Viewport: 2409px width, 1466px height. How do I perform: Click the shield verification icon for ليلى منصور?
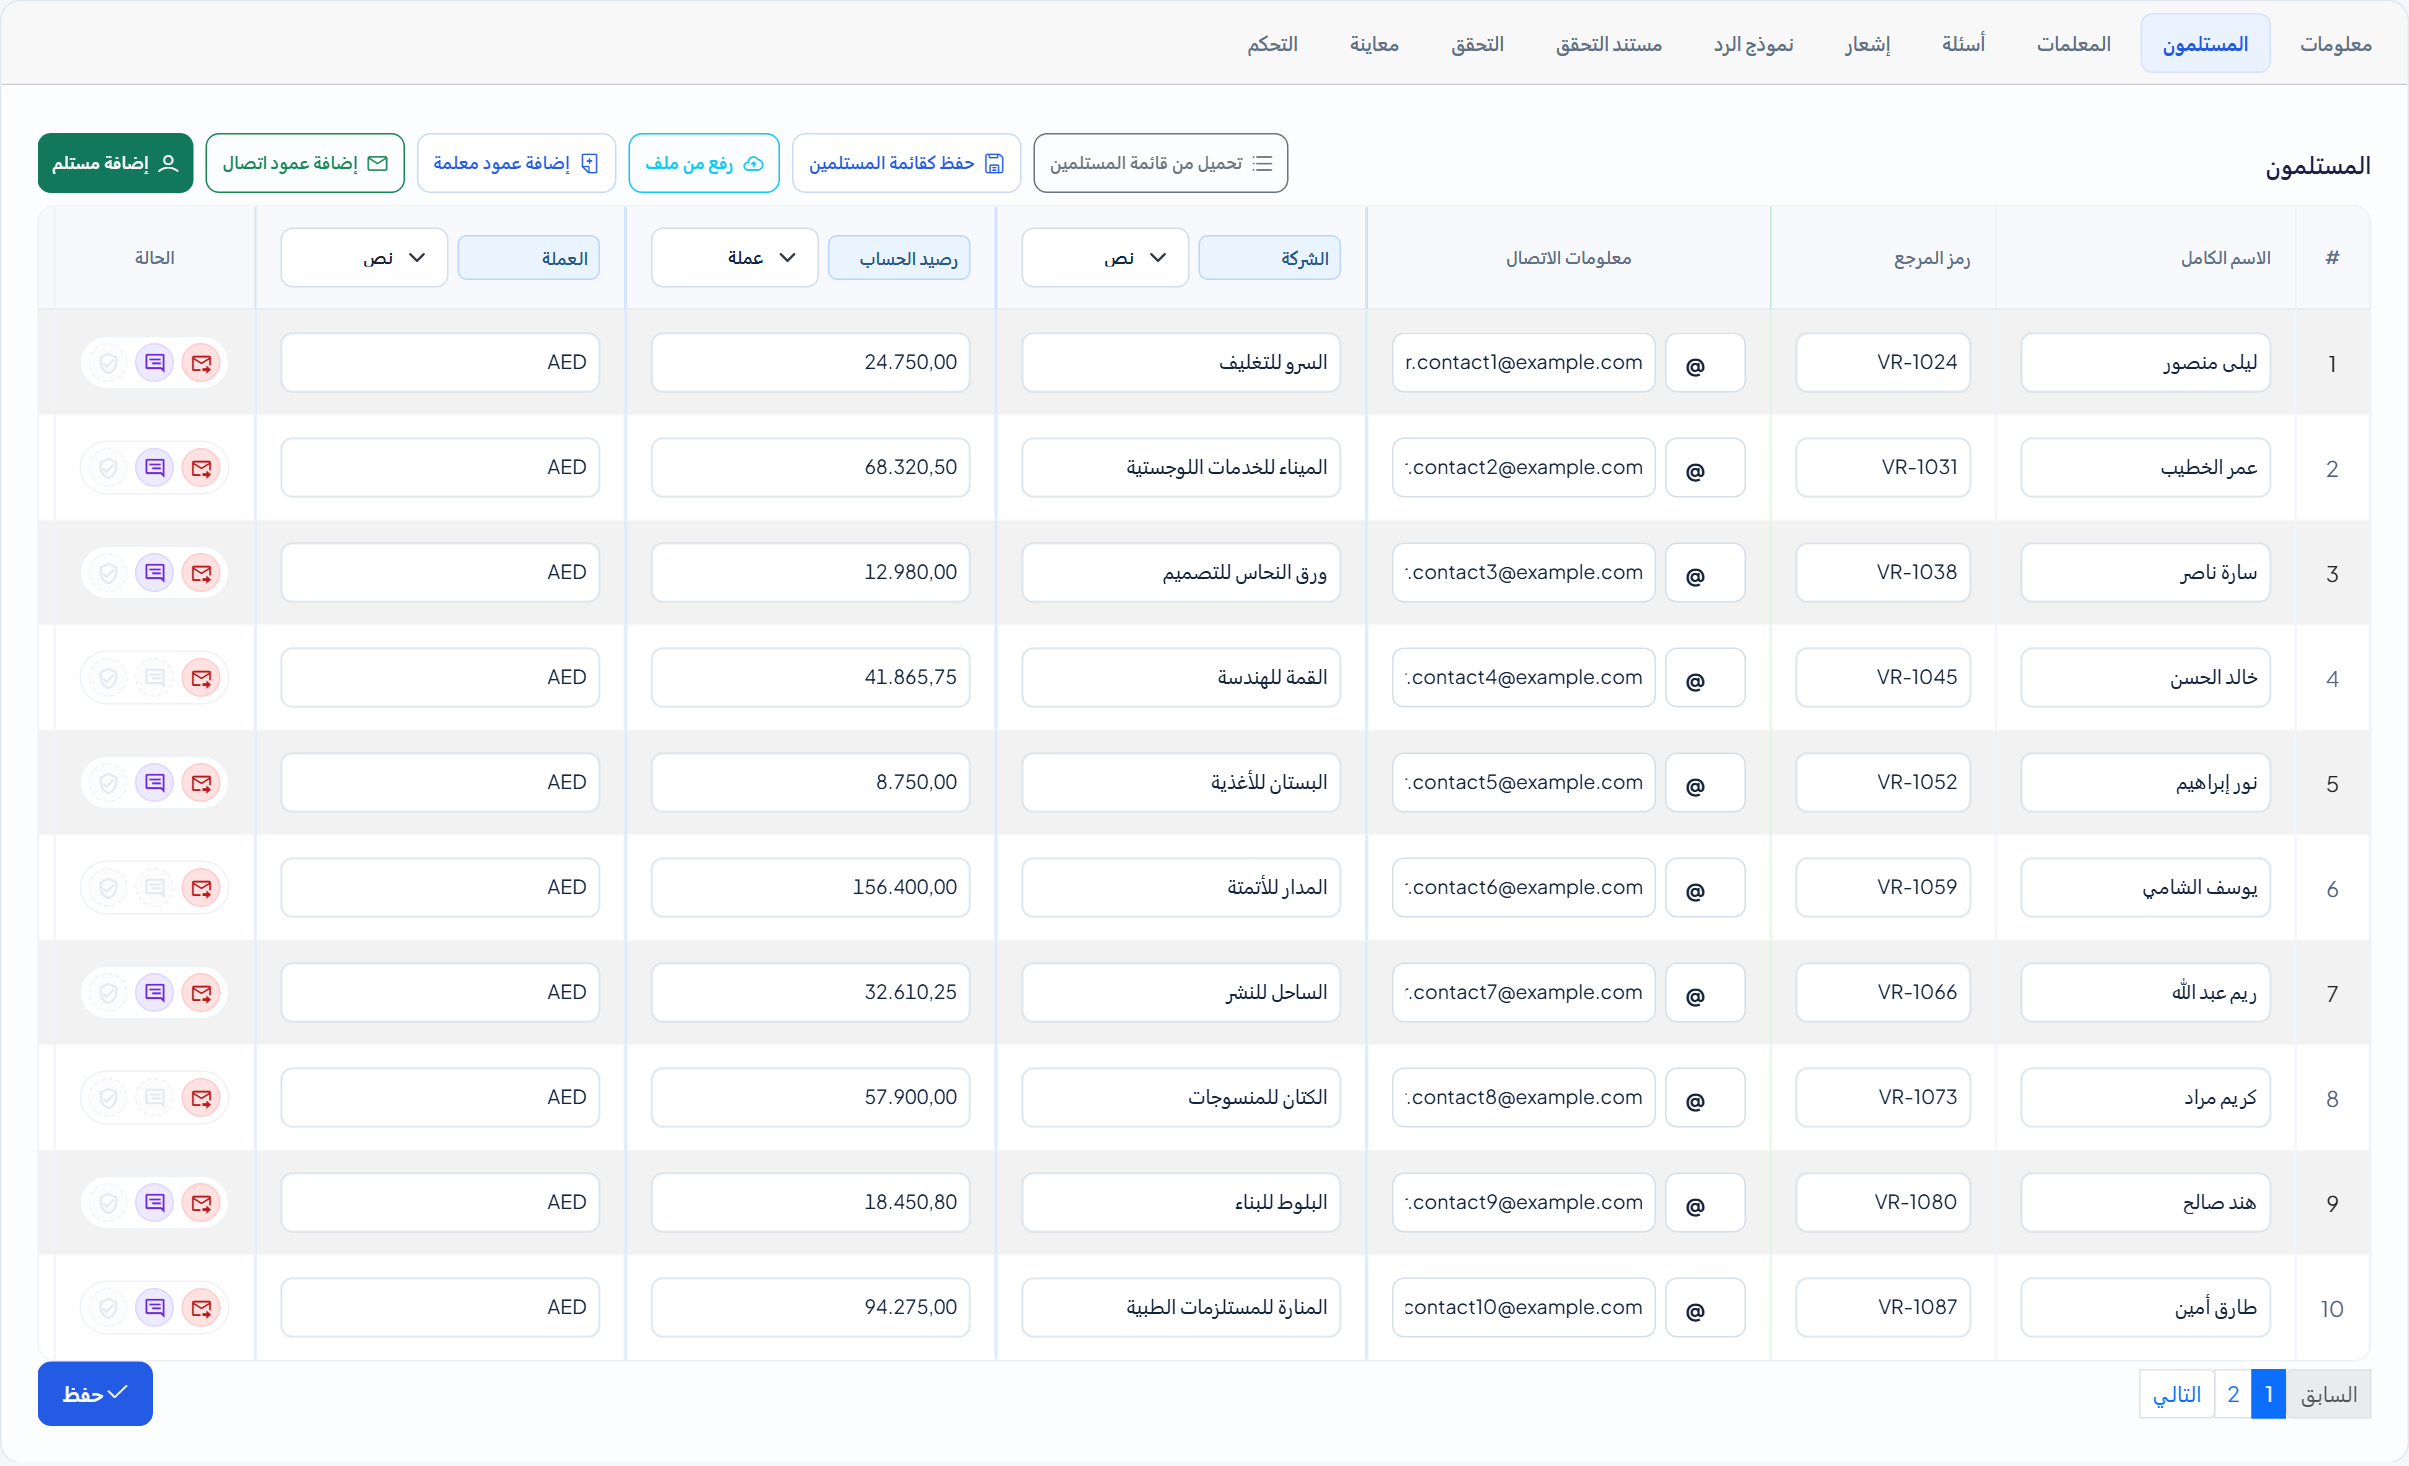click(108, 363)
